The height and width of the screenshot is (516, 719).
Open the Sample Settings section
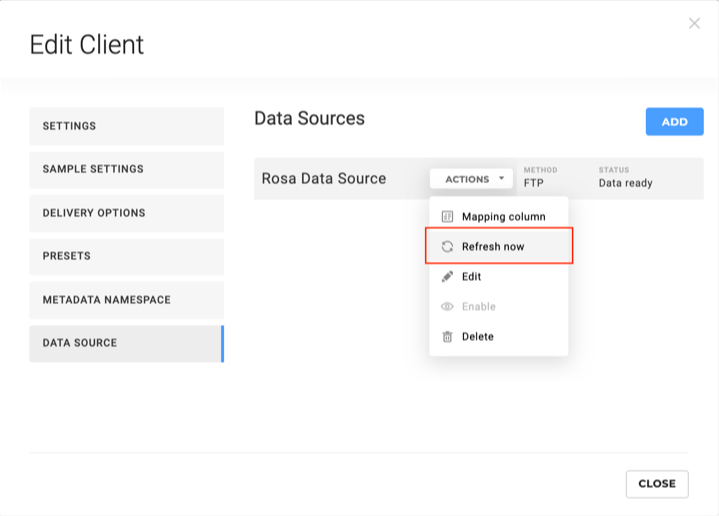(126, 169)
